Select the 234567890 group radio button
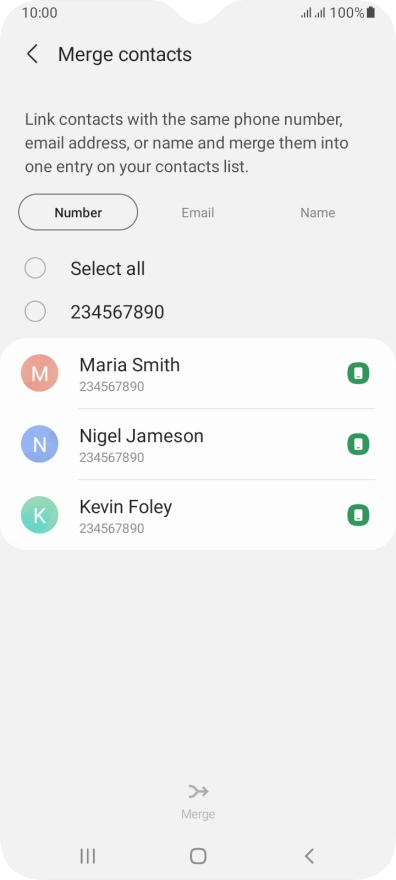 35,311
